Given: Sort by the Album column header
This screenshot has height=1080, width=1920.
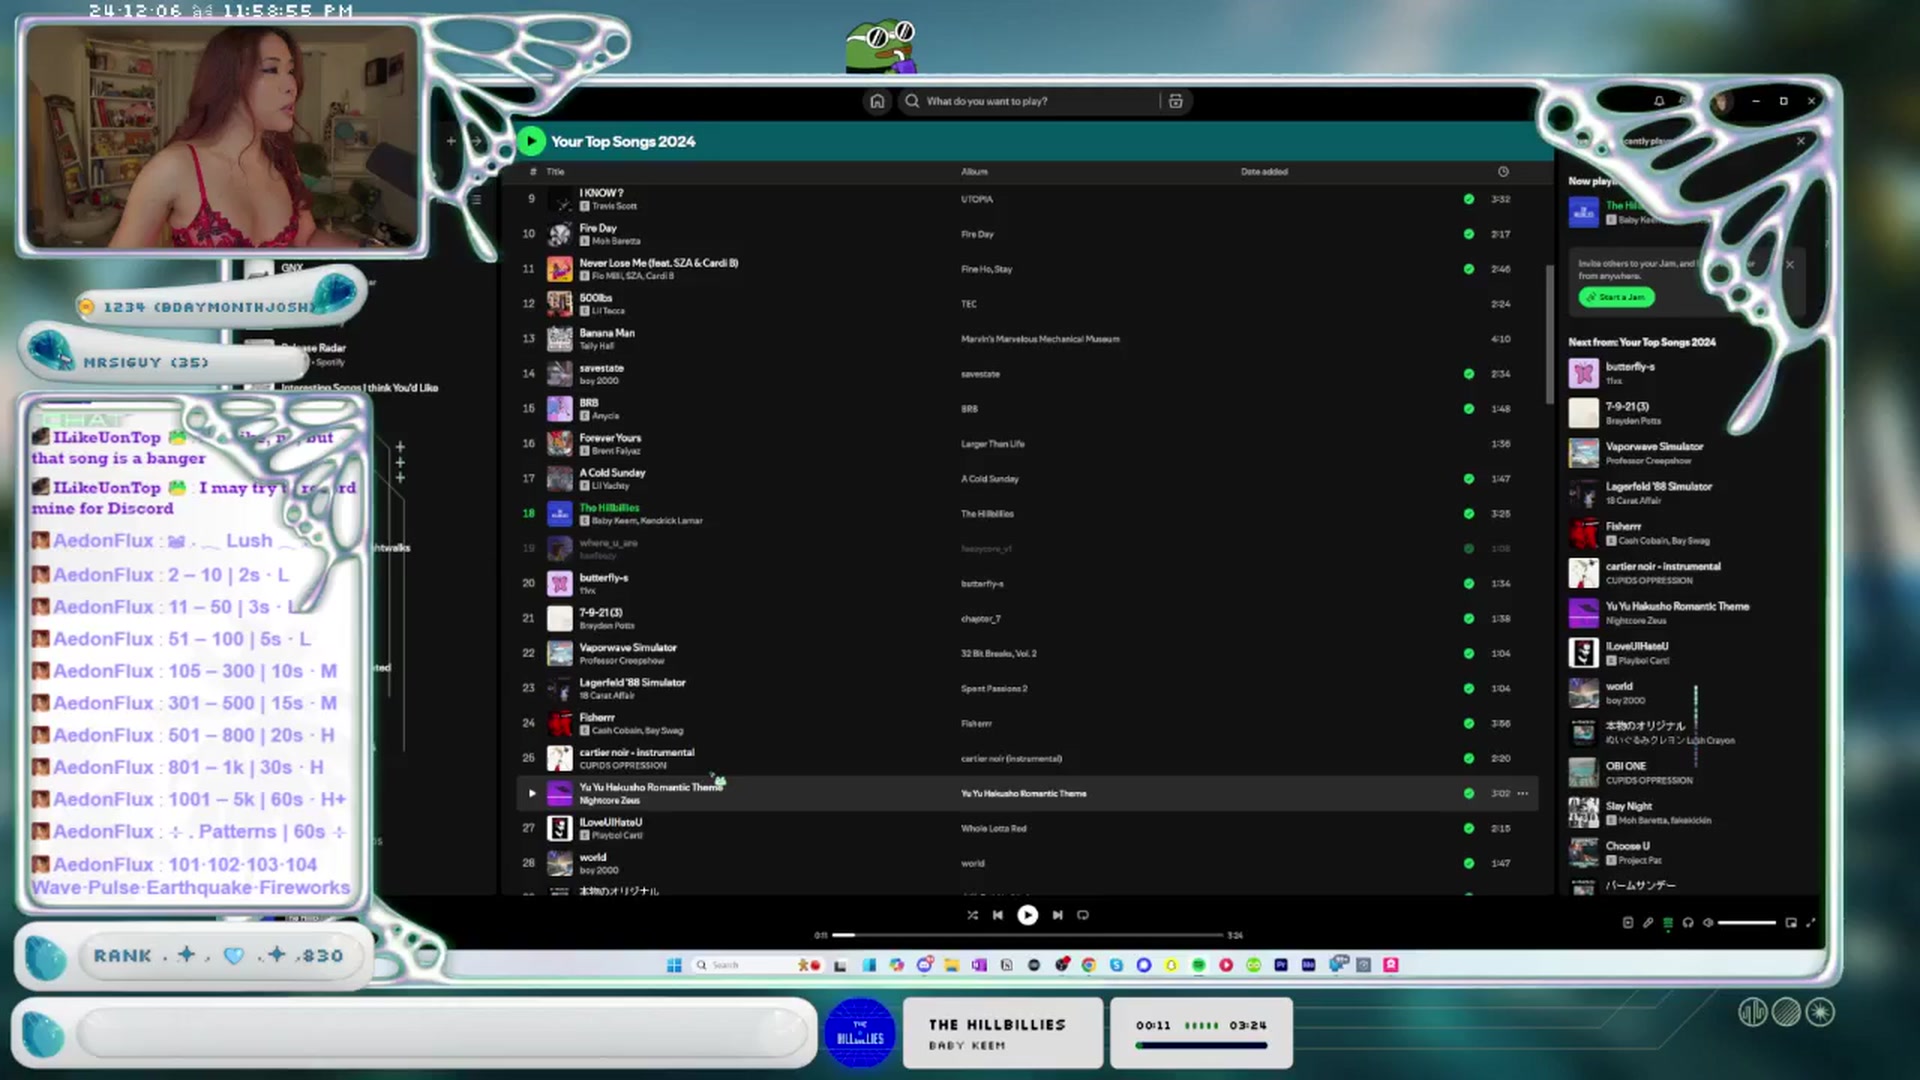Looking at the screenshot, I should [974, 172].
